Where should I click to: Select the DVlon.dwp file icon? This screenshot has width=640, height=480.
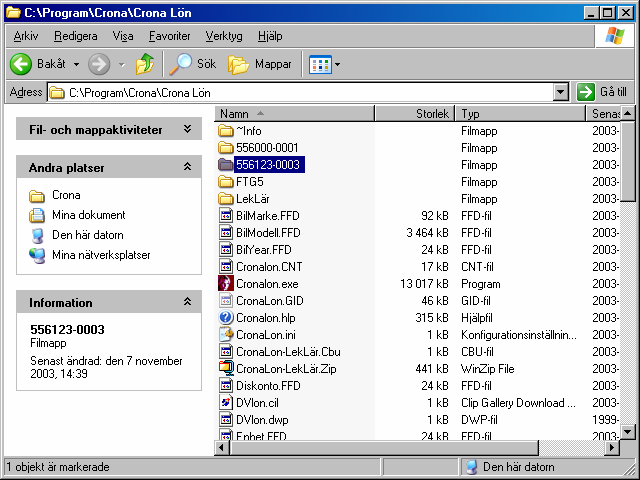coord(226,420)
